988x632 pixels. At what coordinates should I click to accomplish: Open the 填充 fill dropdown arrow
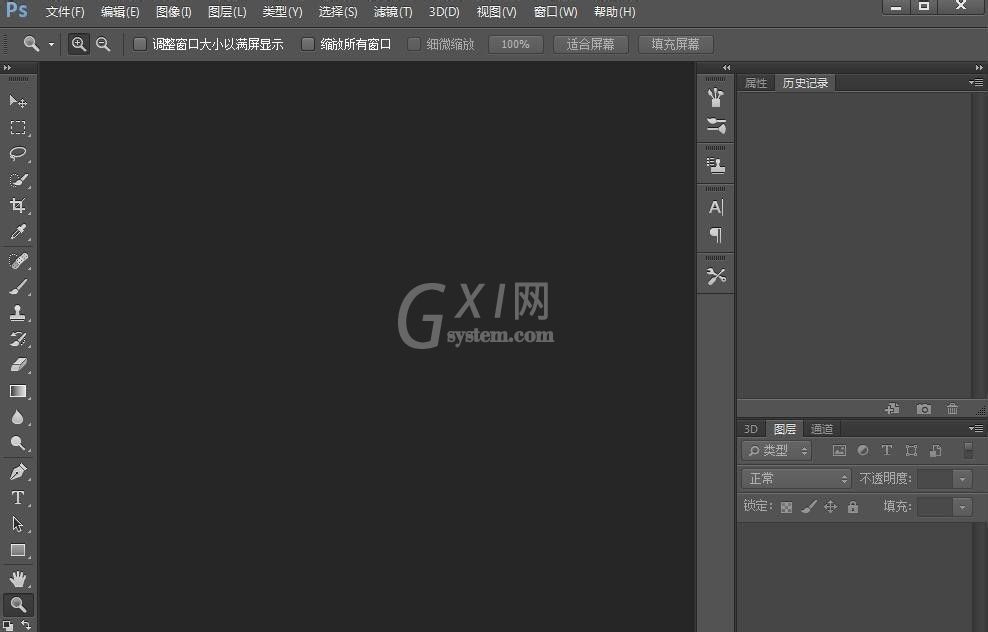962,507
